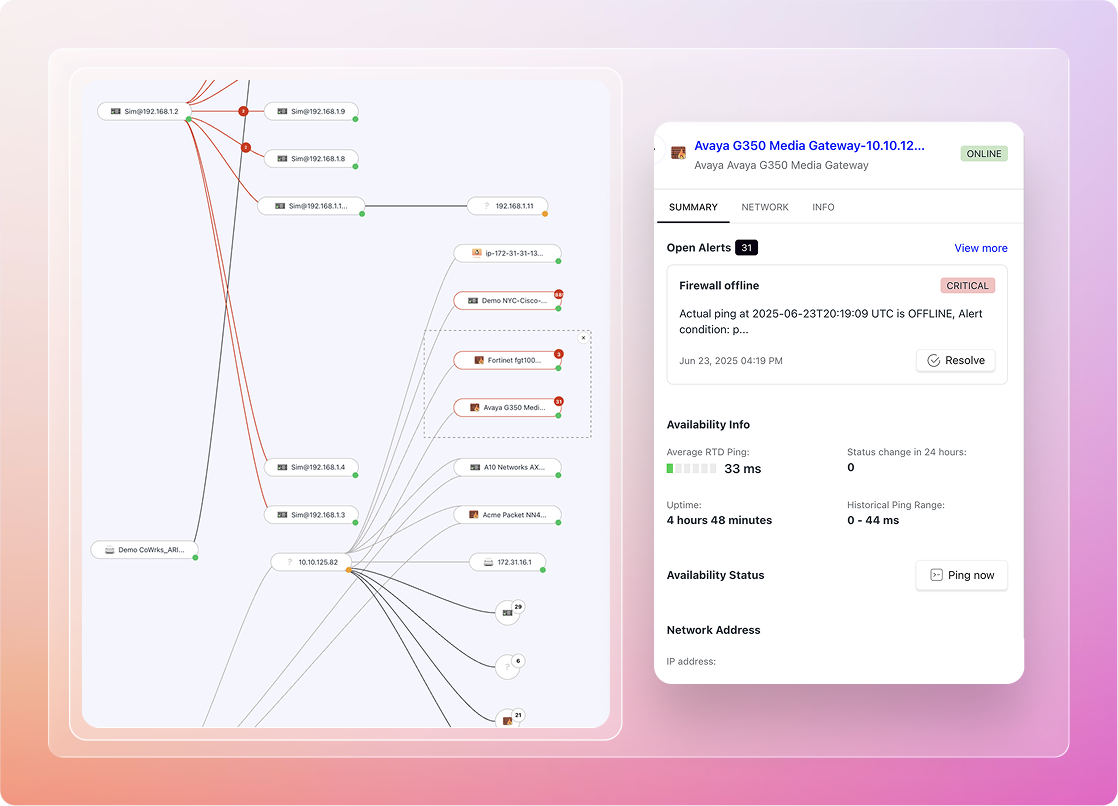Switch to the NETWORK tab

coord(765,207)
